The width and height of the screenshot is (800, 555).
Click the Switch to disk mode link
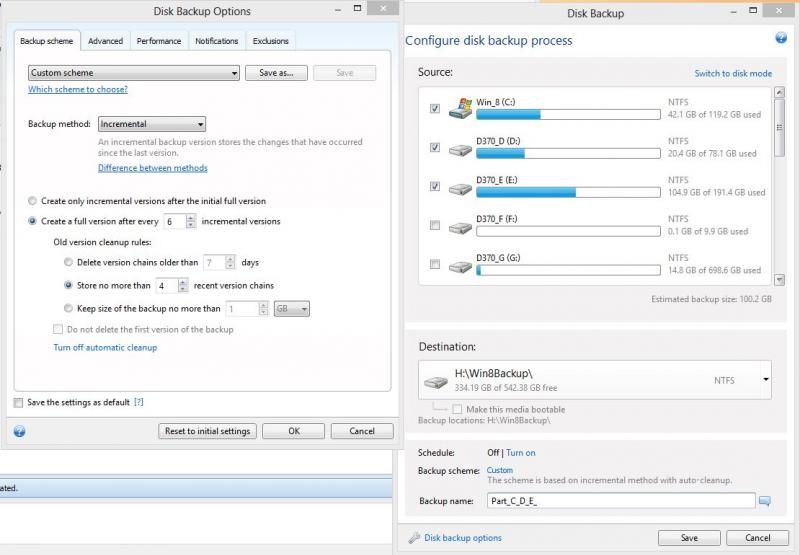pyautogui.click(x=733, y=74)
